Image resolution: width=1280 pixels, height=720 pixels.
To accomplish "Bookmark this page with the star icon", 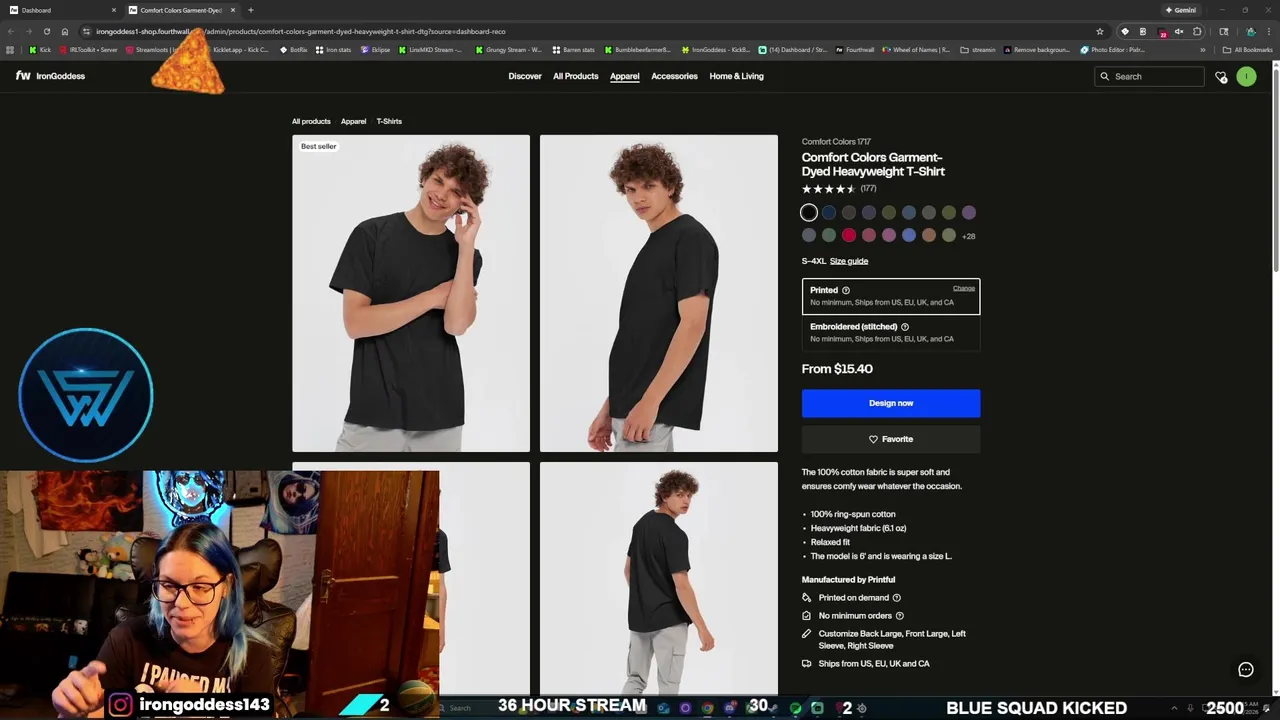I will tap(1100, 31).
